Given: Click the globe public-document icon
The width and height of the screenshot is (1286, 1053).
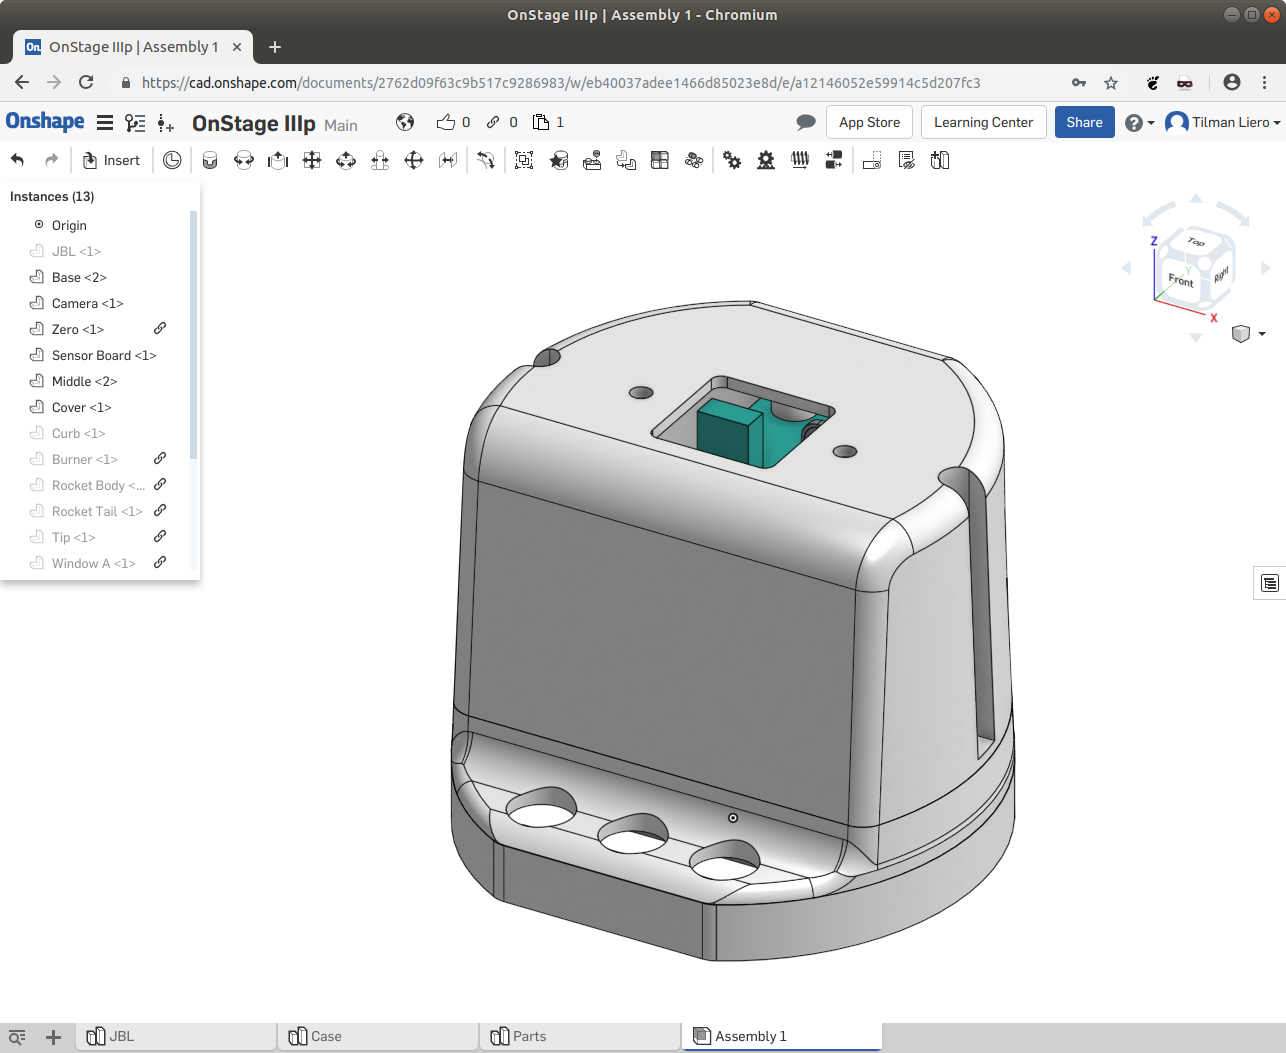Looking at the screenshot, I should click(405, 122).
